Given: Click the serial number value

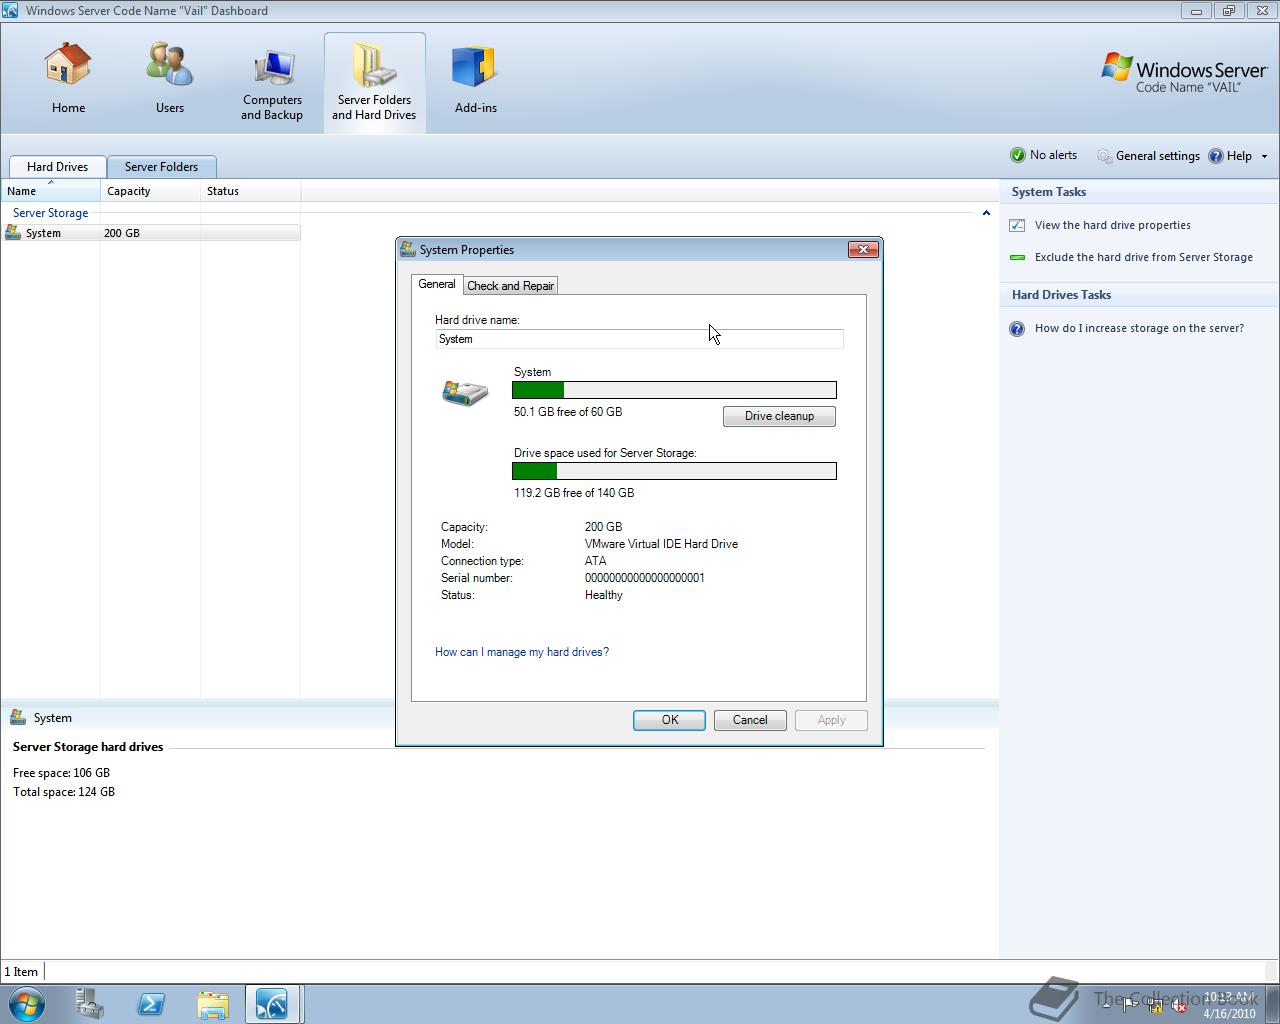Looking at the screenshot, I should click(645, 578).
